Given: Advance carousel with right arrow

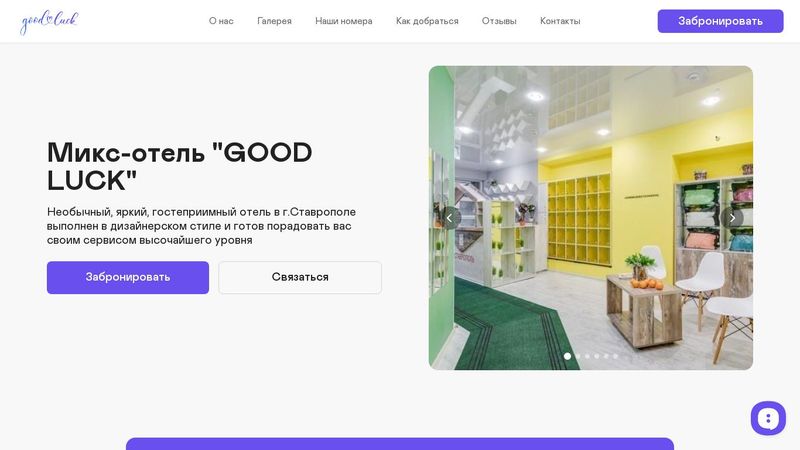Looking at the screenshot, I should [732, 218].
